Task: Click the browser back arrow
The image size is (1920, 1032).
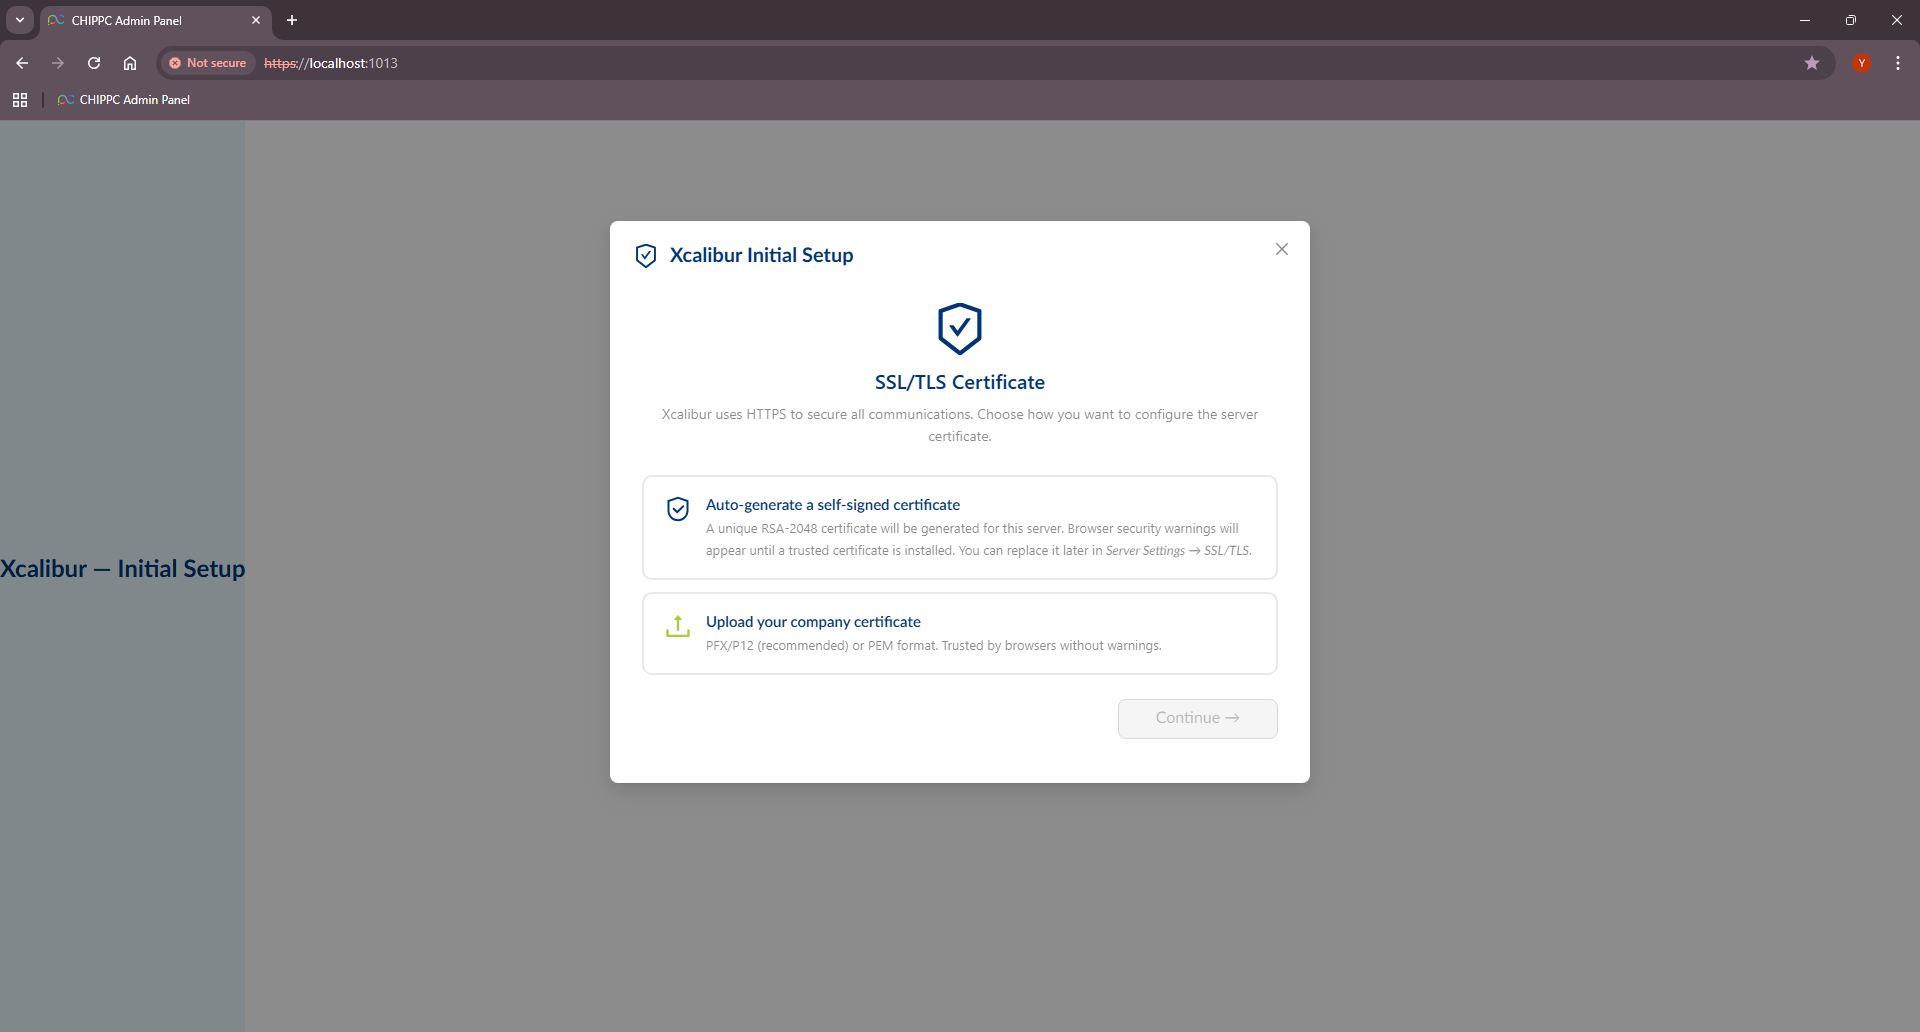Action: point(22,63)
